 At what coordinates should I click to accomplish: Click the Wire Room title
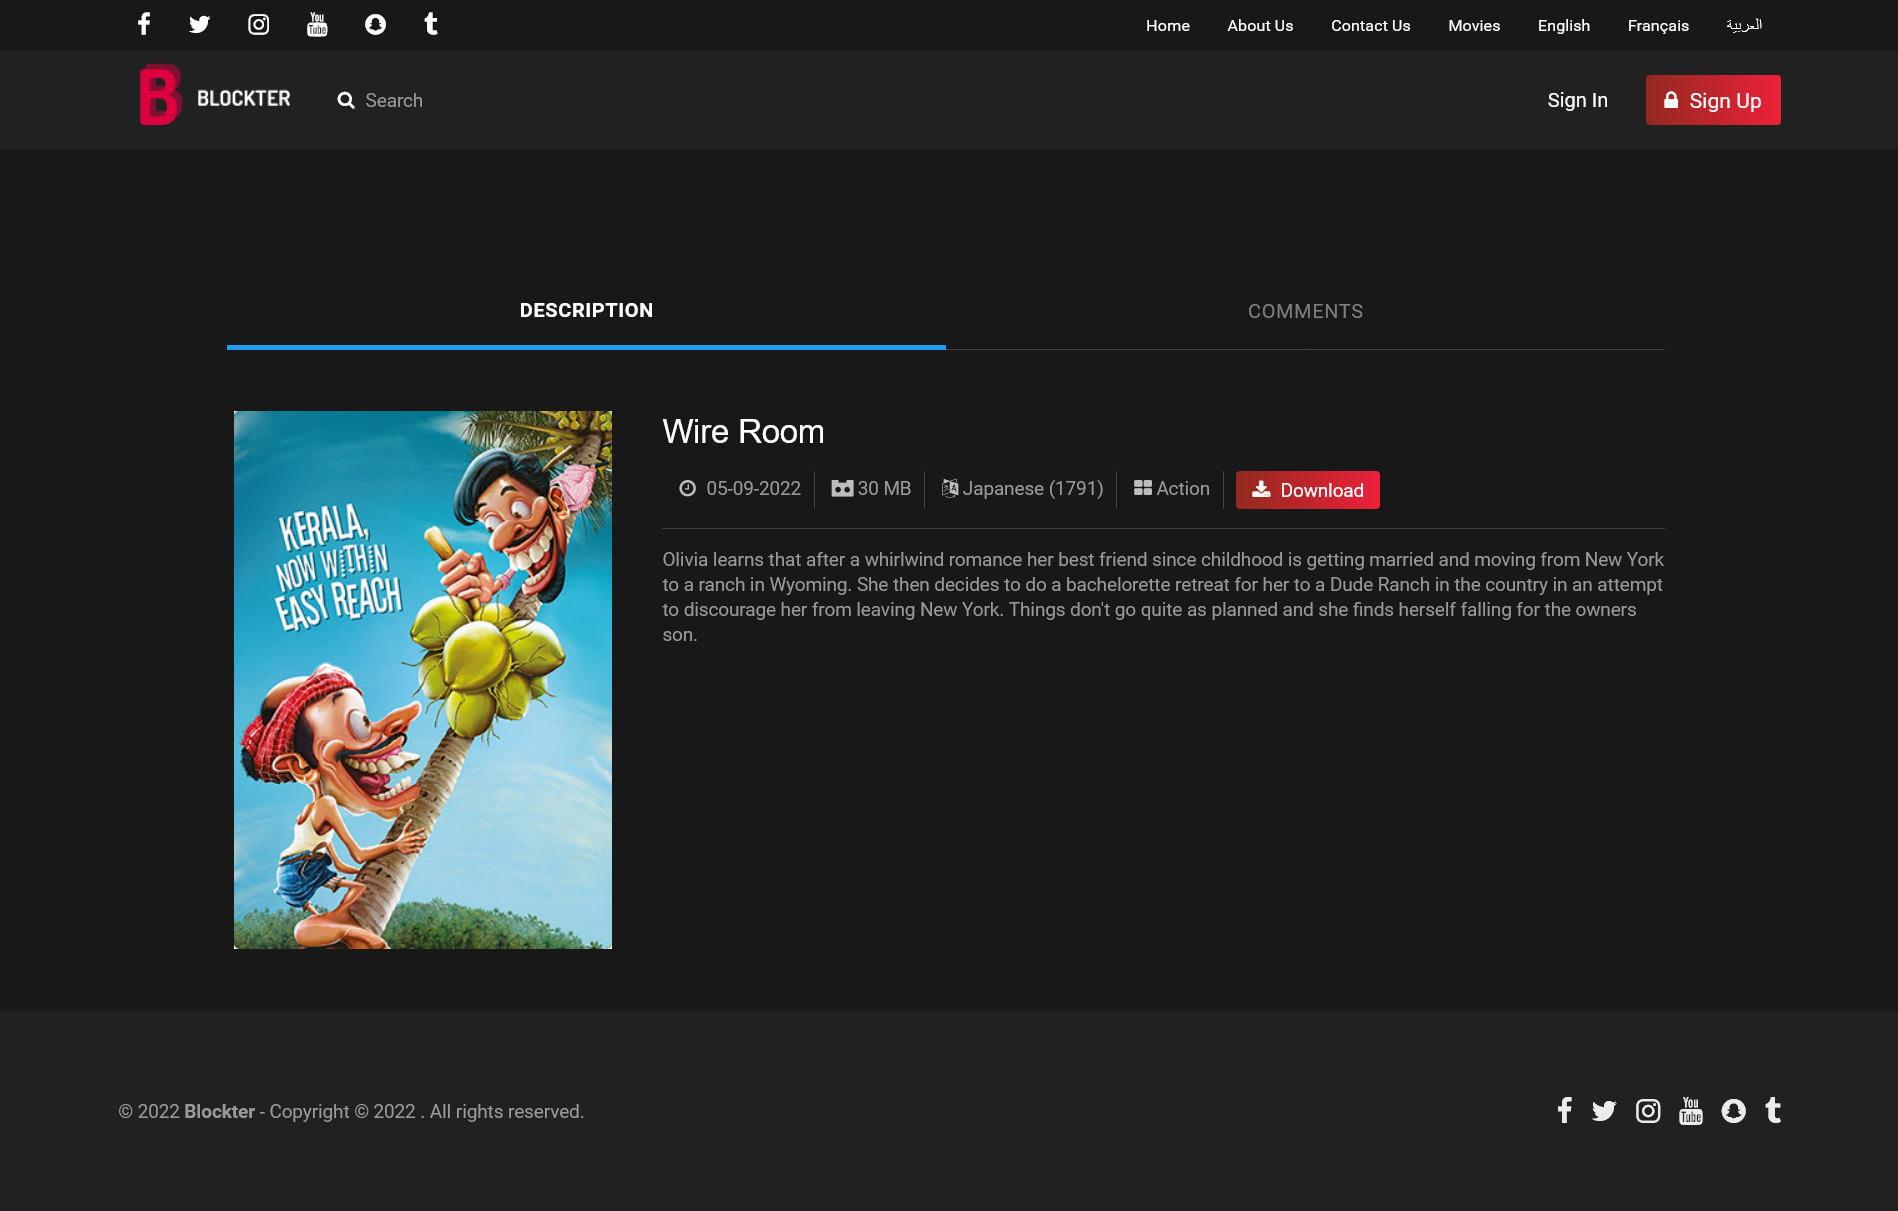(x=744, y=431)
